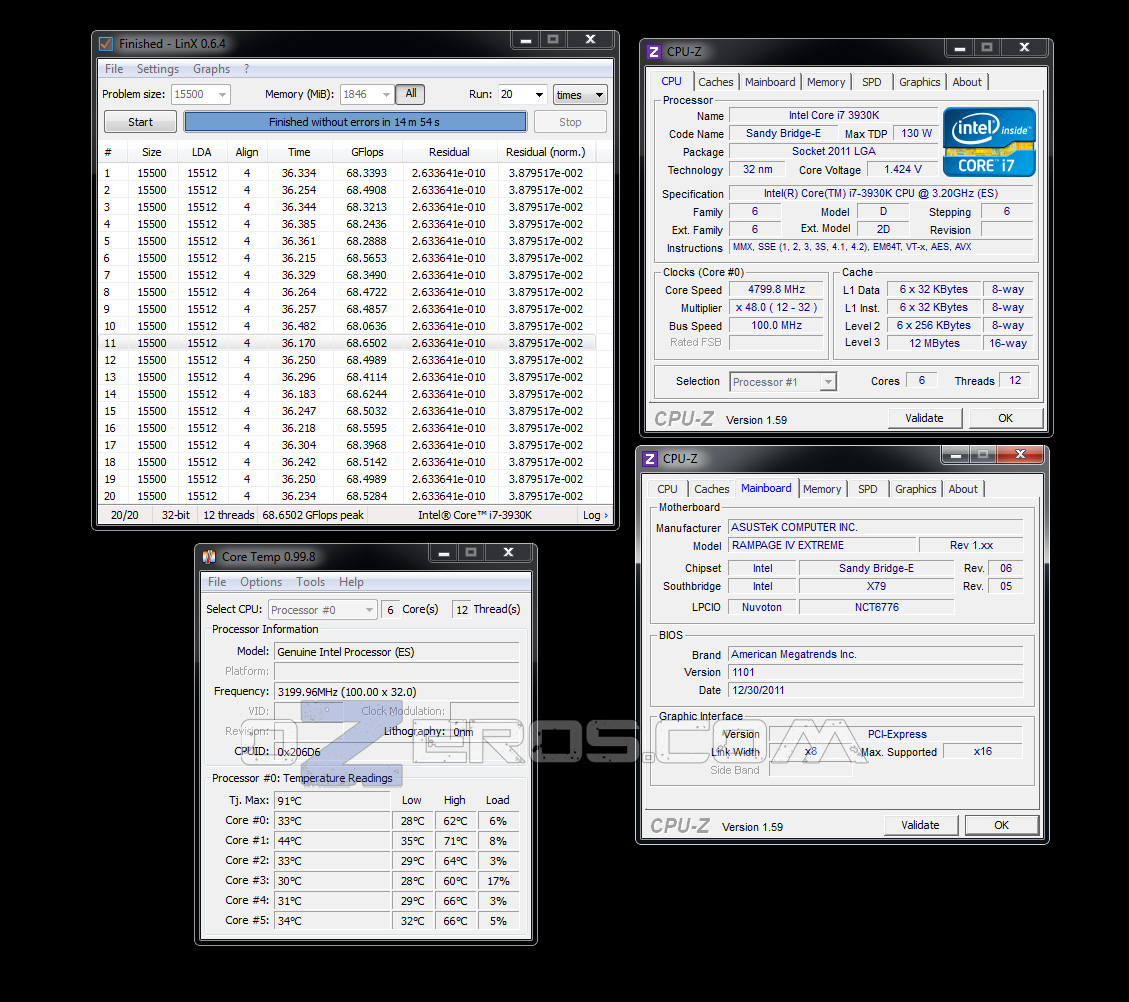Switch to Mainboard tab in upper CPU-Z window

point(770,82)
